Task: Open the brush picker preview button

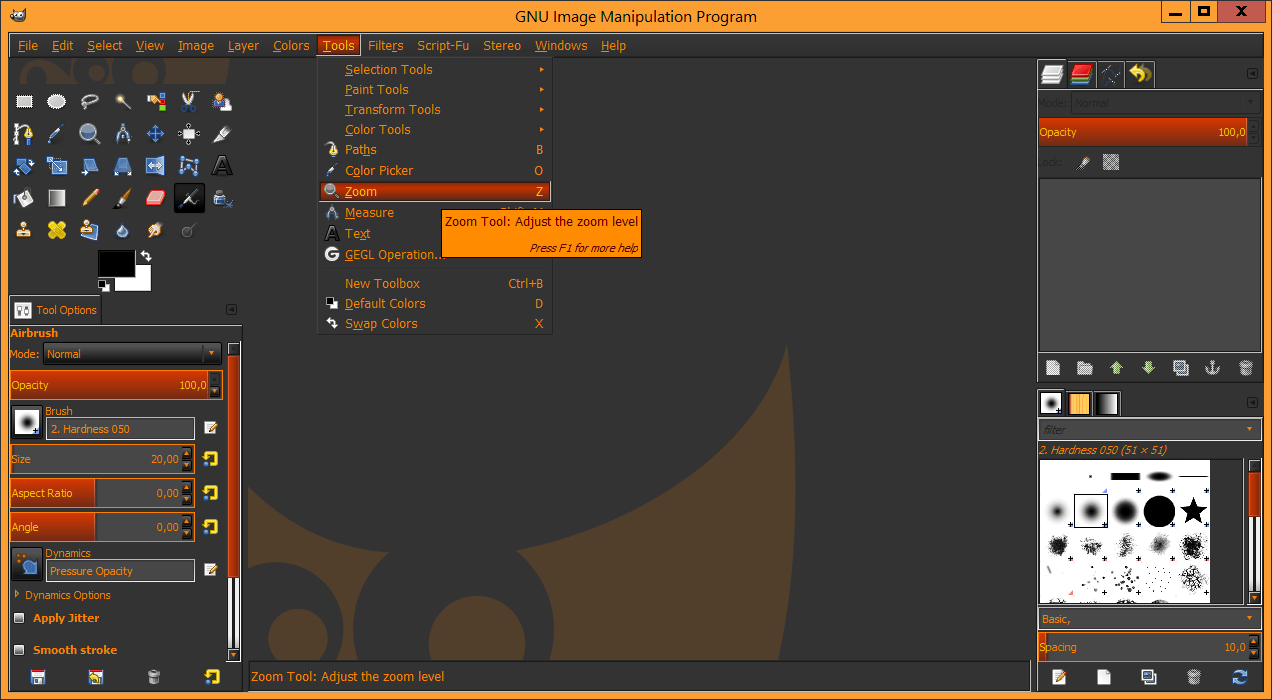Action: click(26, 420)
